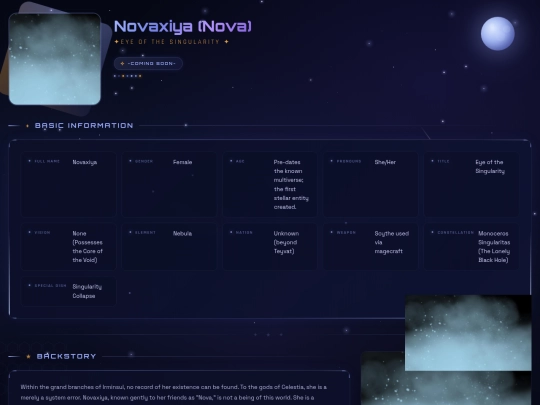
Task: Click the moon icon
Action: tap(498, 33)
